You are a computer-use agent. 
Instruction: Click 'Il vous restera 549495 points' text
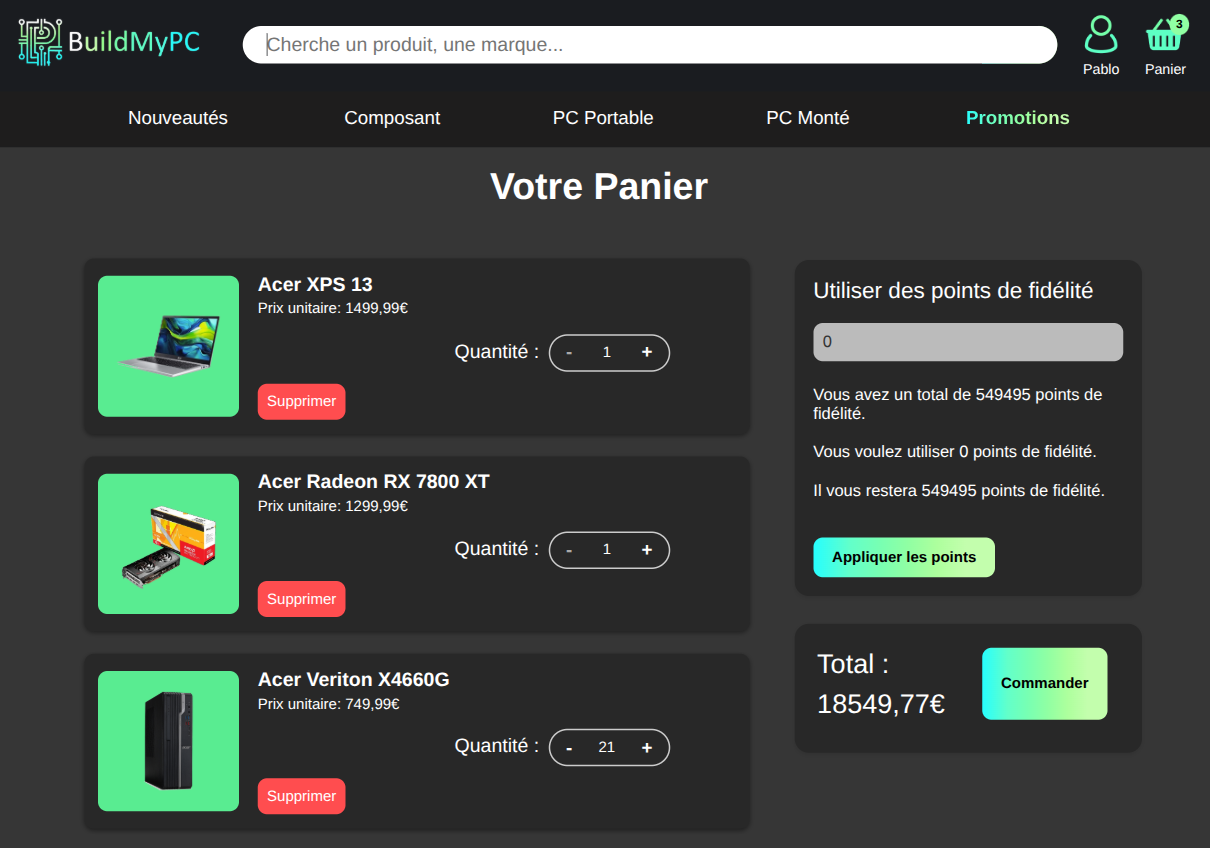coord(959,491)
